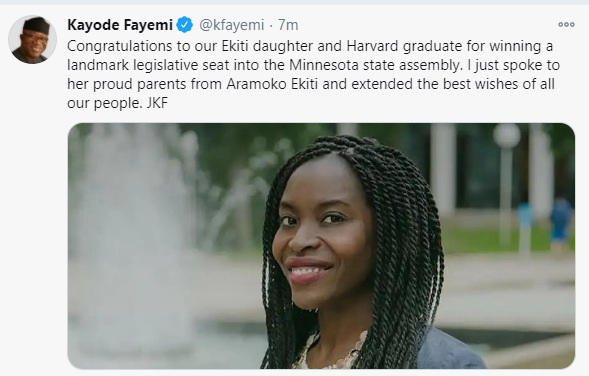589x376 pixels.
Task: Open the tweet's three-dot More menu
Action: click(x=566, y=25)
